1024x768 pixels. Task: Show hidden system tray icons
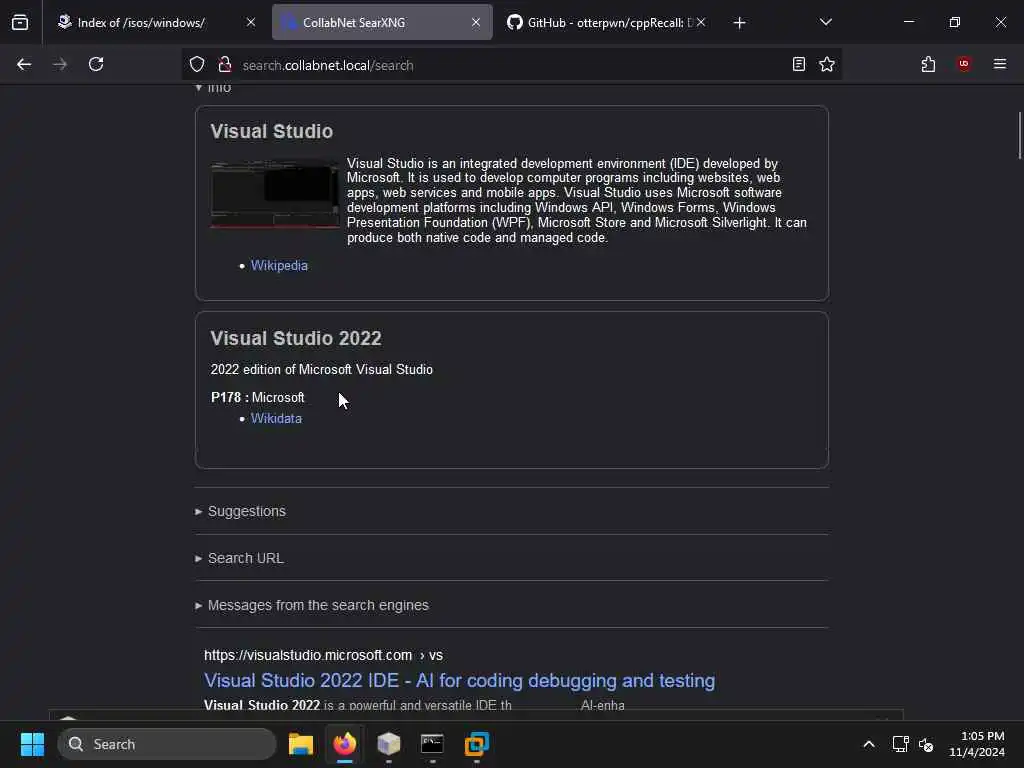[x=869, y=744]
